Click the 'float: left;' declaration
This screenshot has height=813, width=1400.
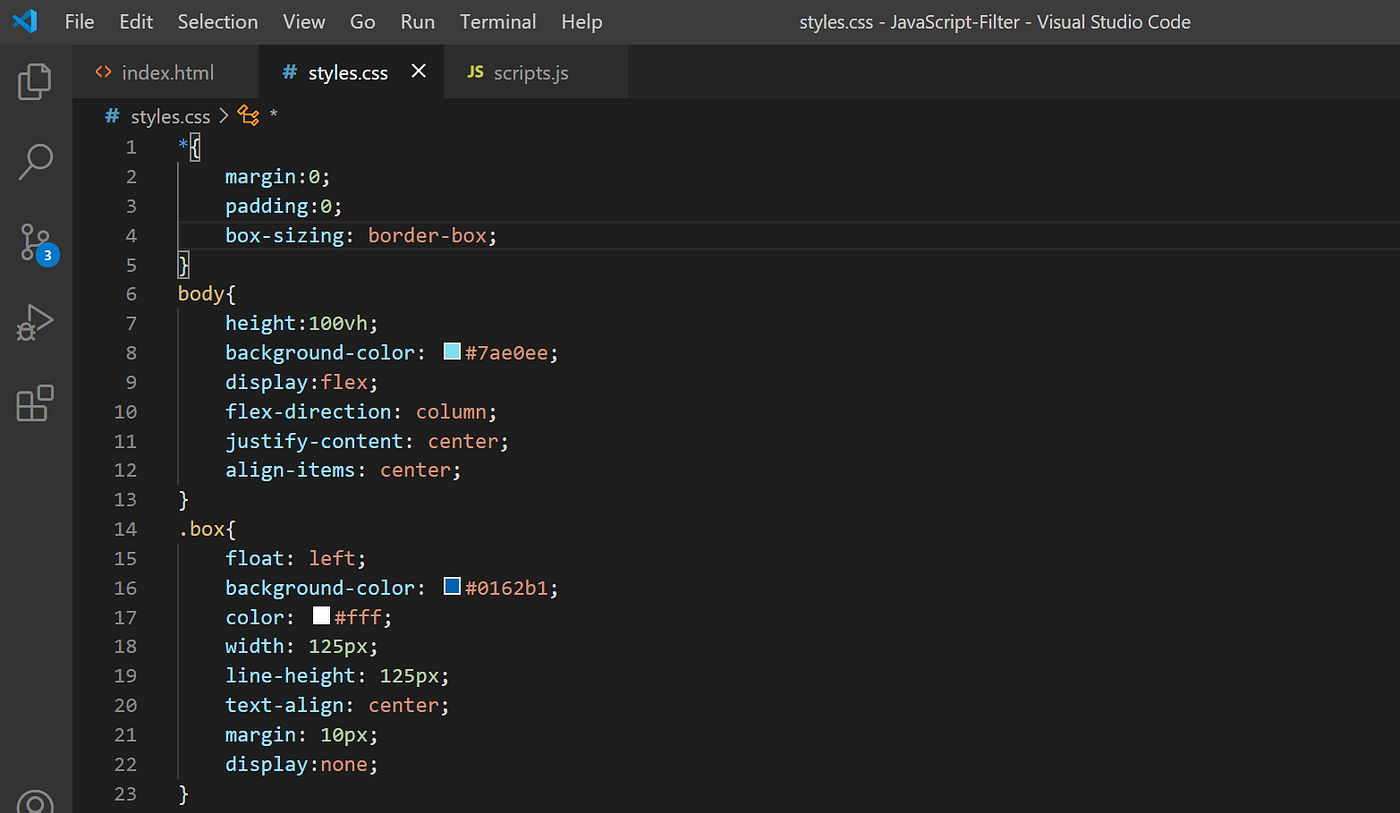pos(296,558)
